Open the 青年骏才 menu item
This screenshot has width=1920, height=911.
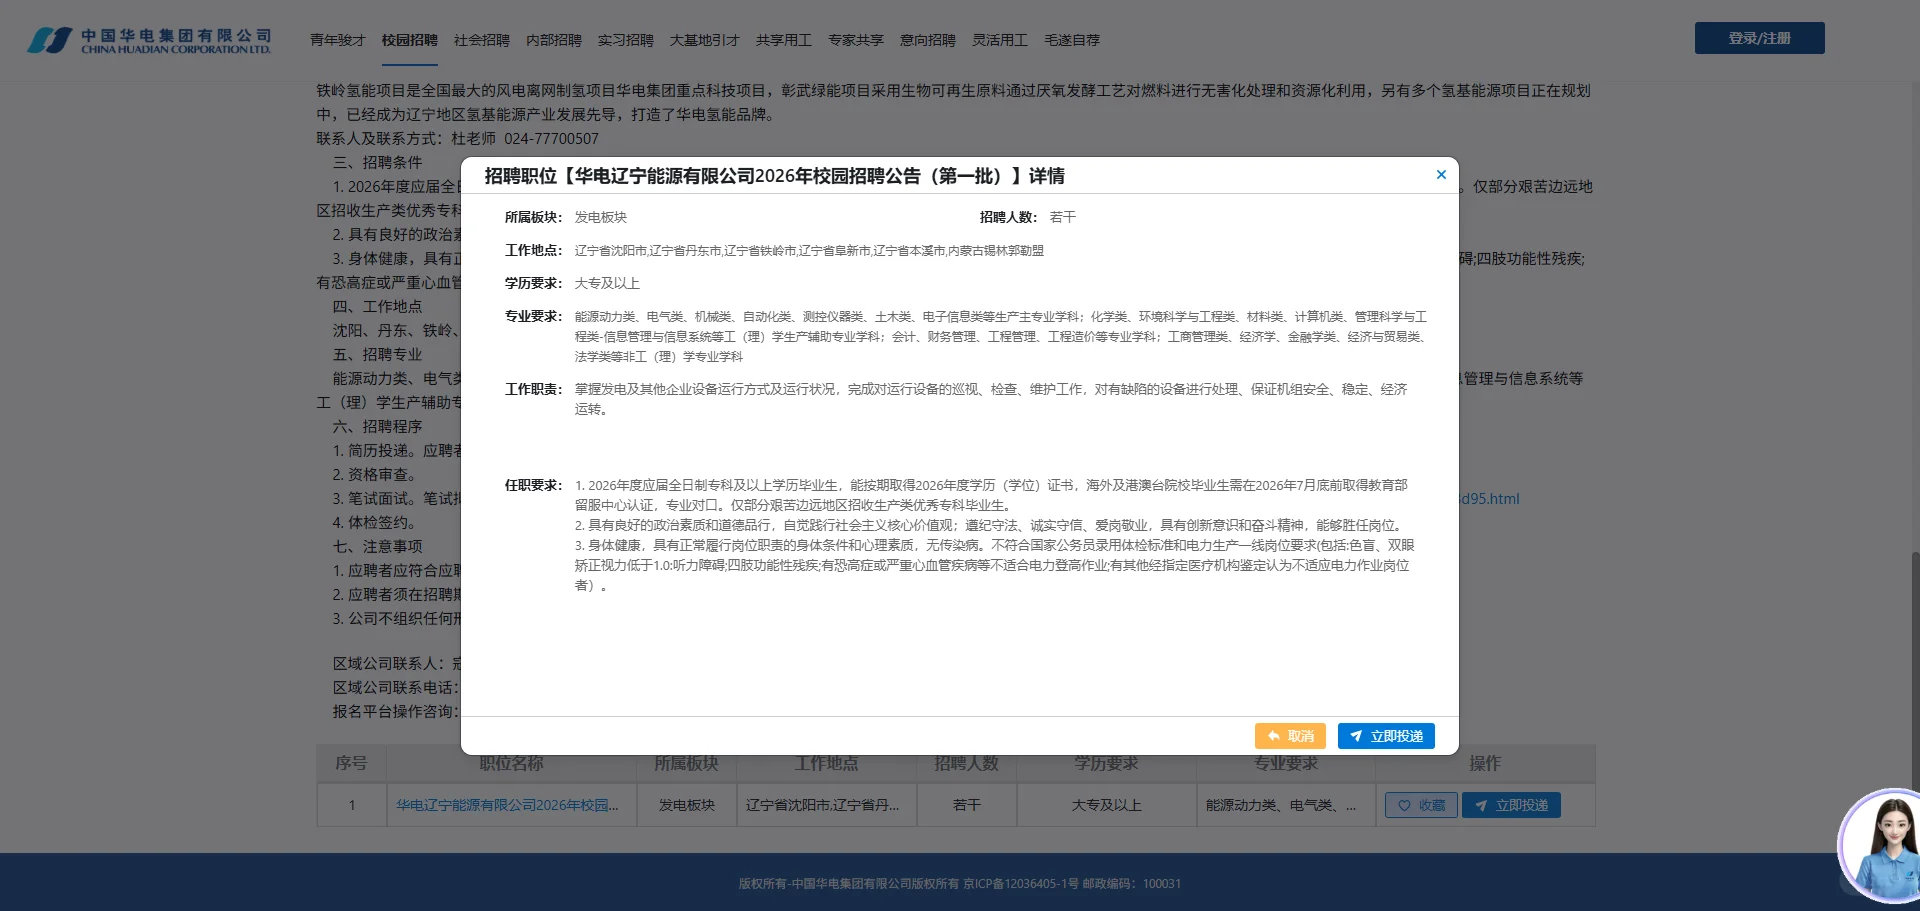tap(338, 40)
